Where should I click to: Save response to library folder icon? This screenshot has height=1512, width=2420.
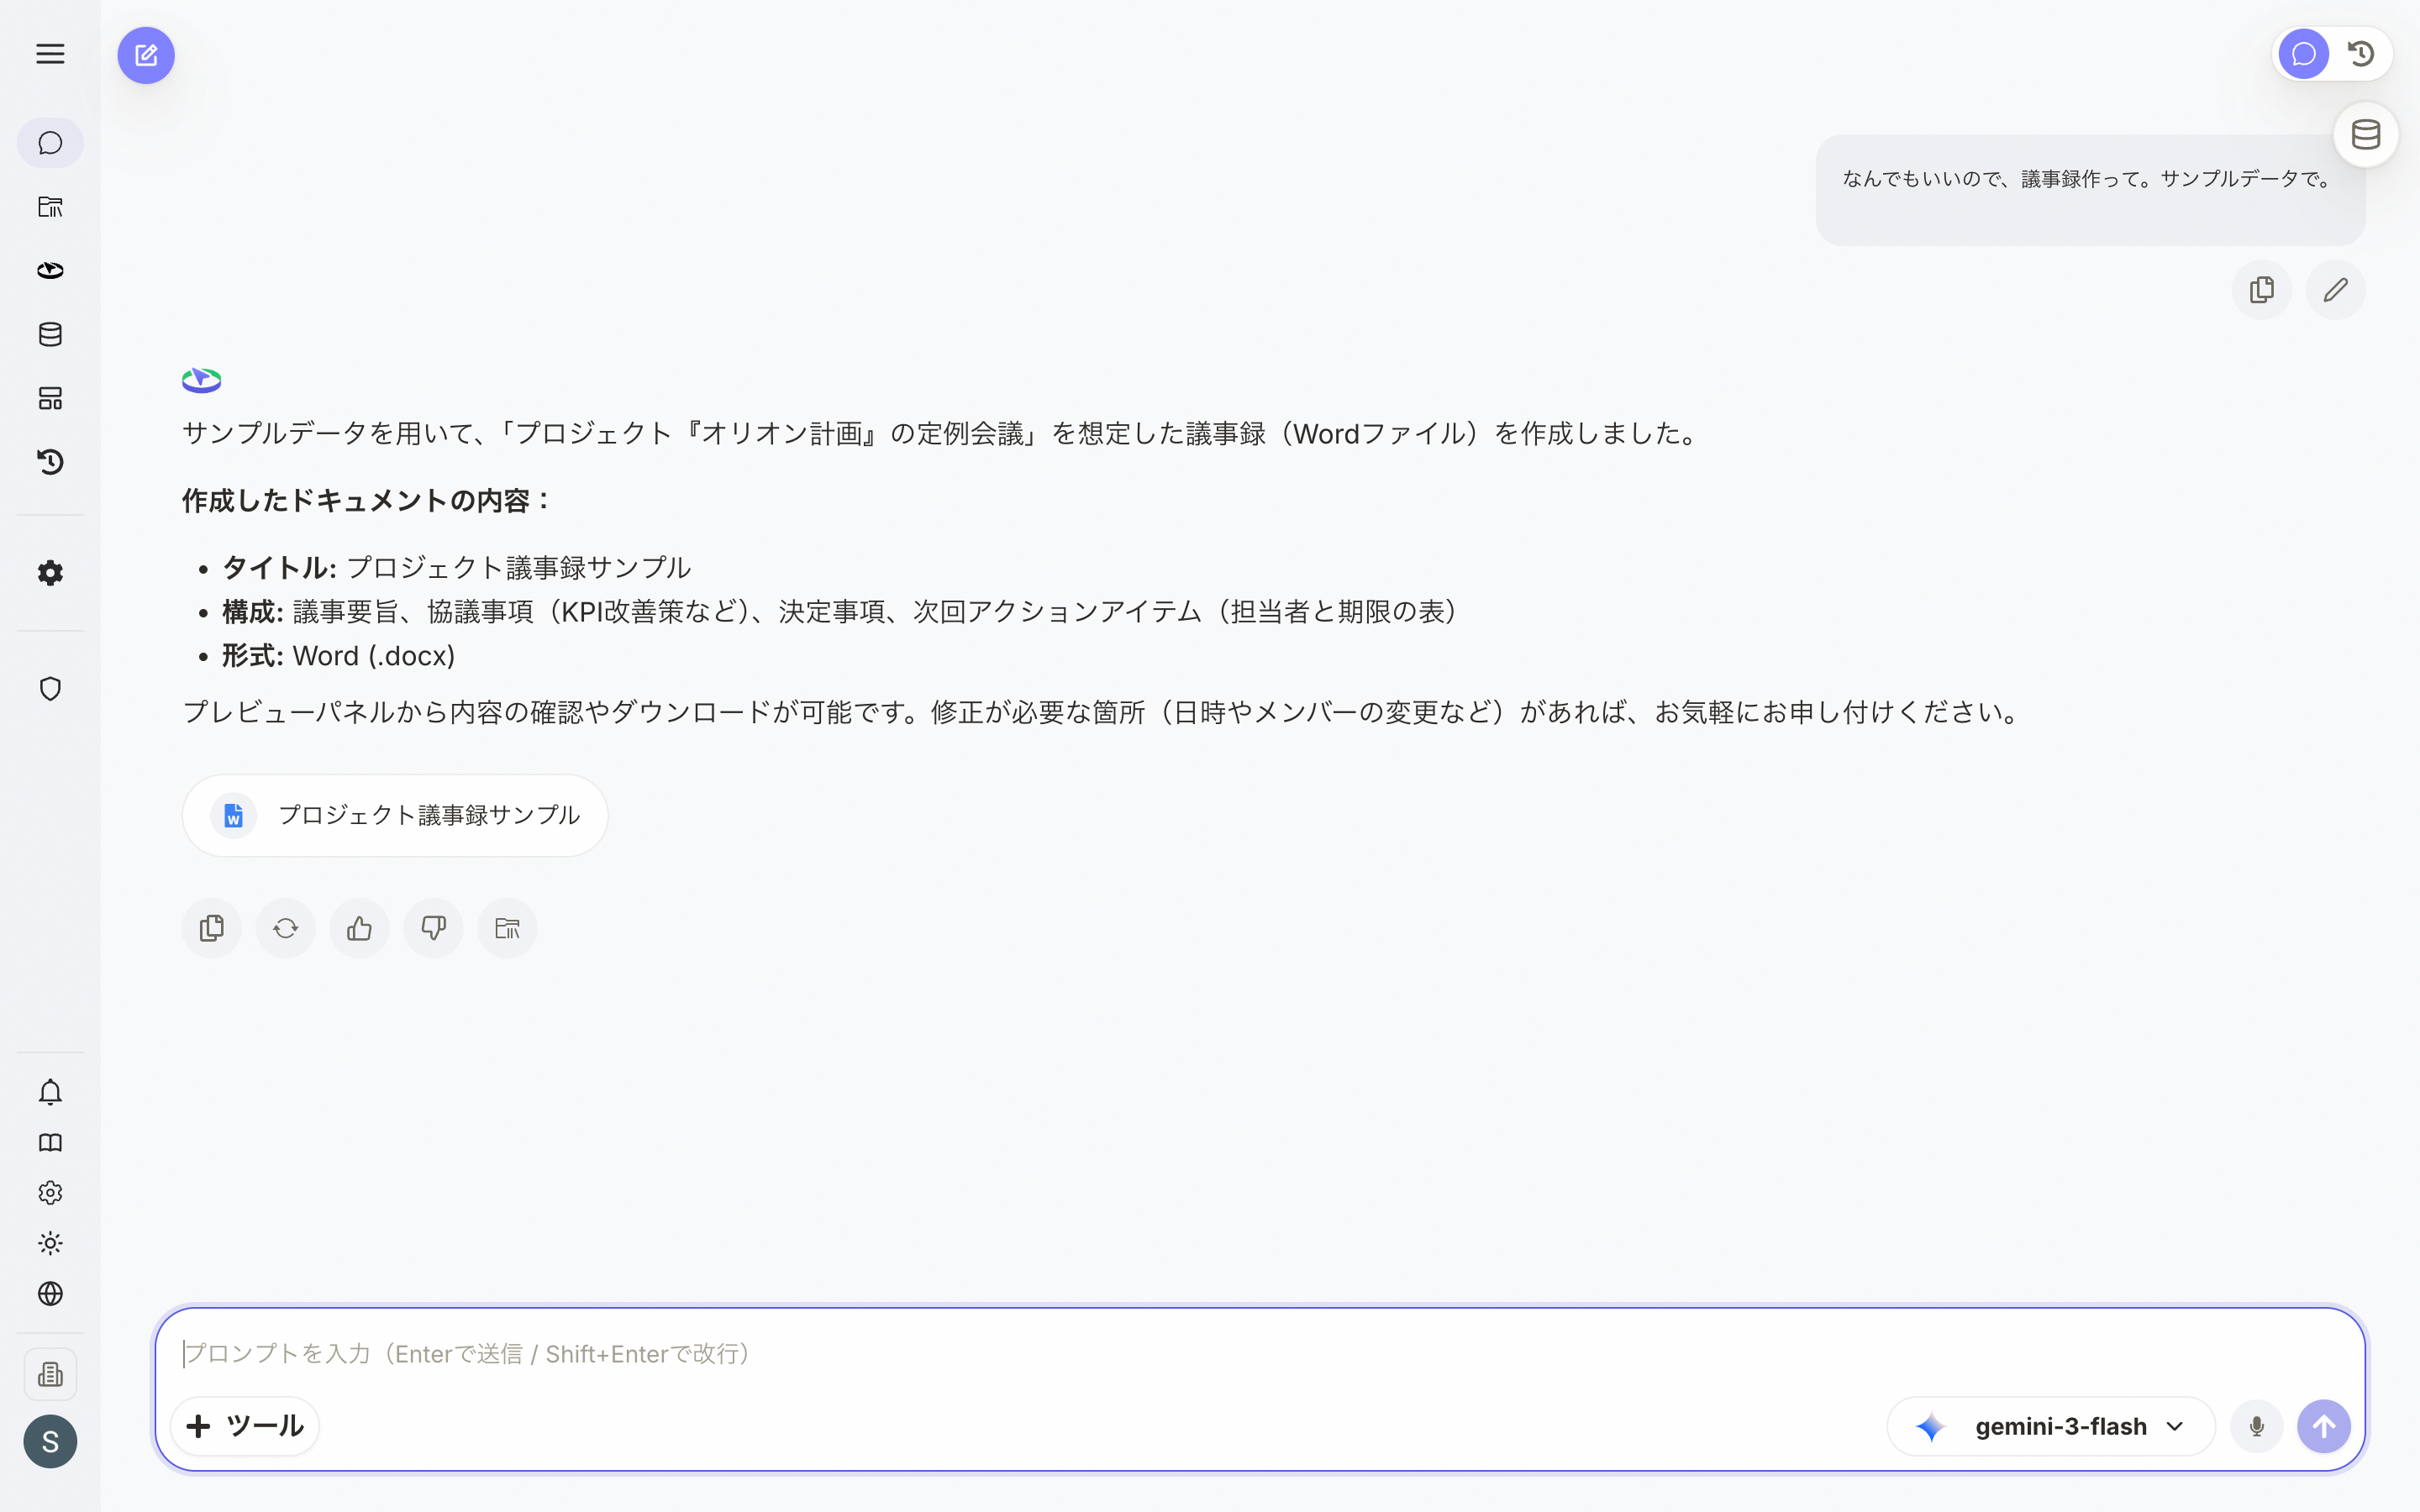(x=508, y=929)
